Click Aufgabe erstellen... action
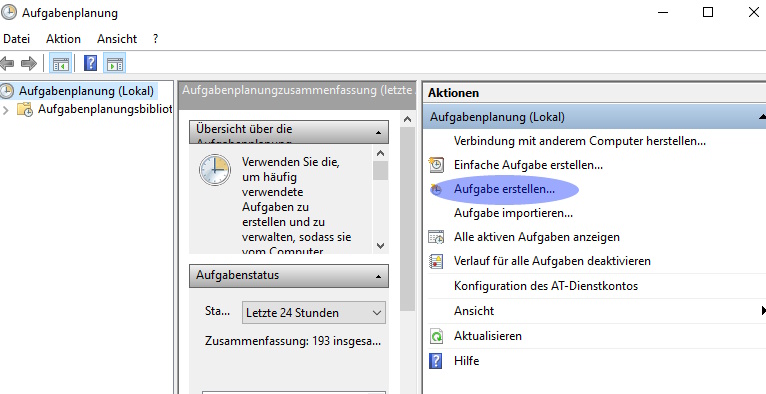The image size is (766, 394). click(x=504, y=189)
